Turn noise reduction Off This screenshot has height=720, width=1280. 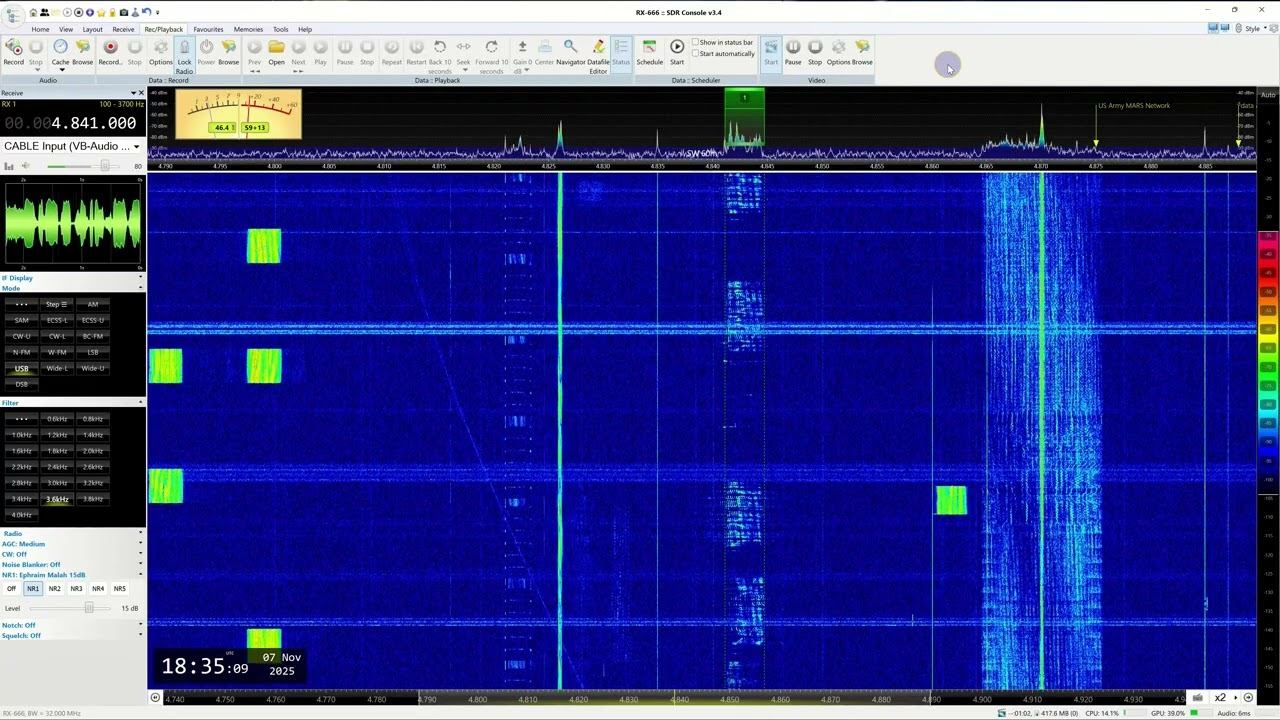pyautogui.click(x=11, y=589)
